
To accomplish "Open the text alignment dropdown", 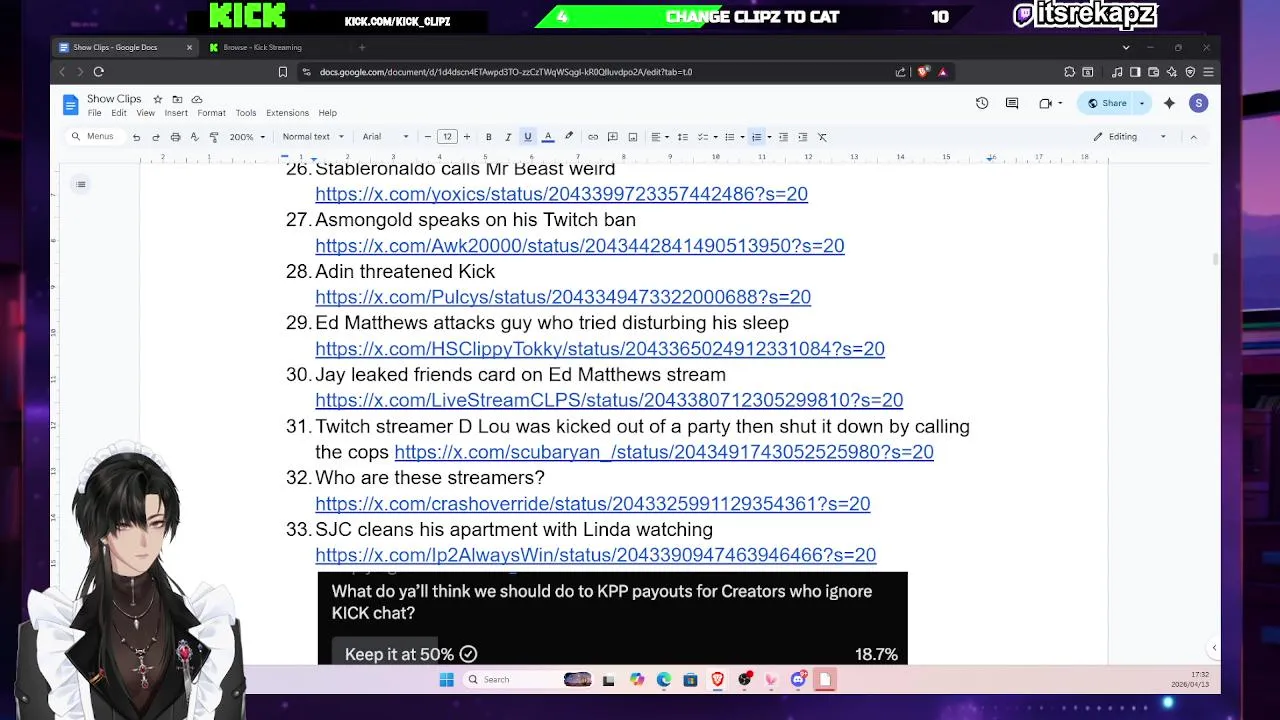I will coord(659,137).
